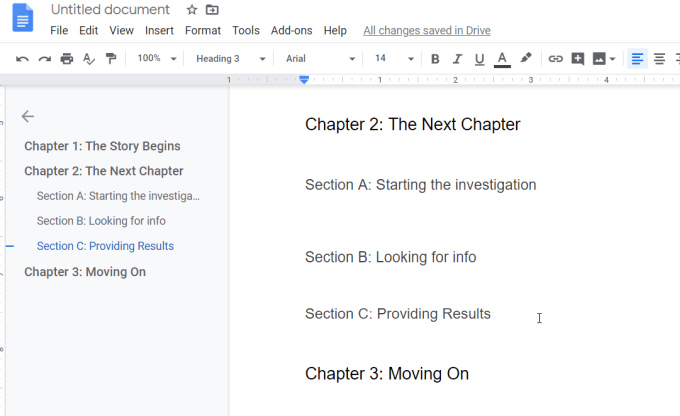Toggle italic formatting

[457, 59]
